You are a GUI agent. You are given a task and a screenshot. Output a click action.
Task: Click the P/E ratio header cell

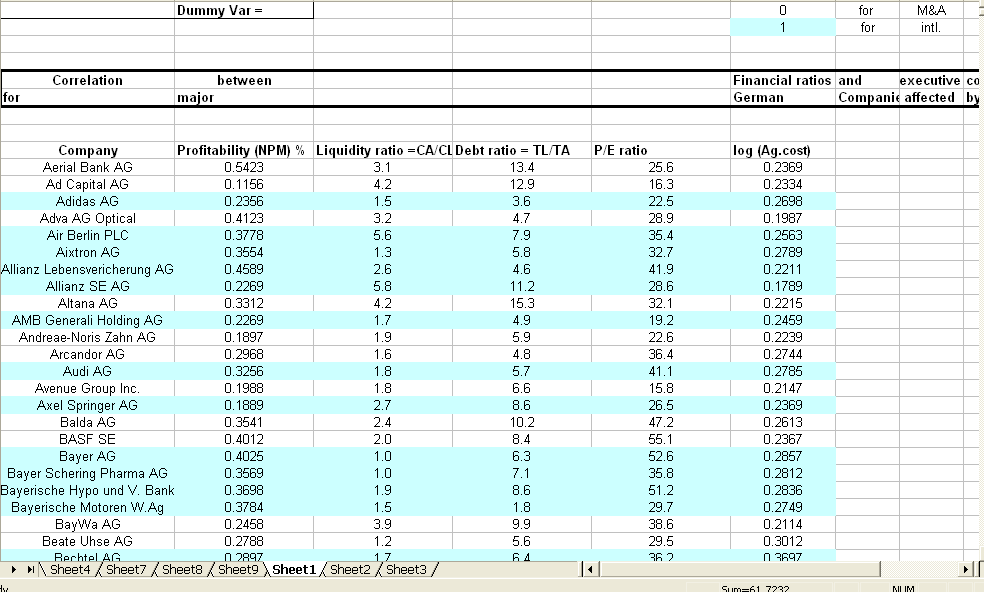[660, 150]
